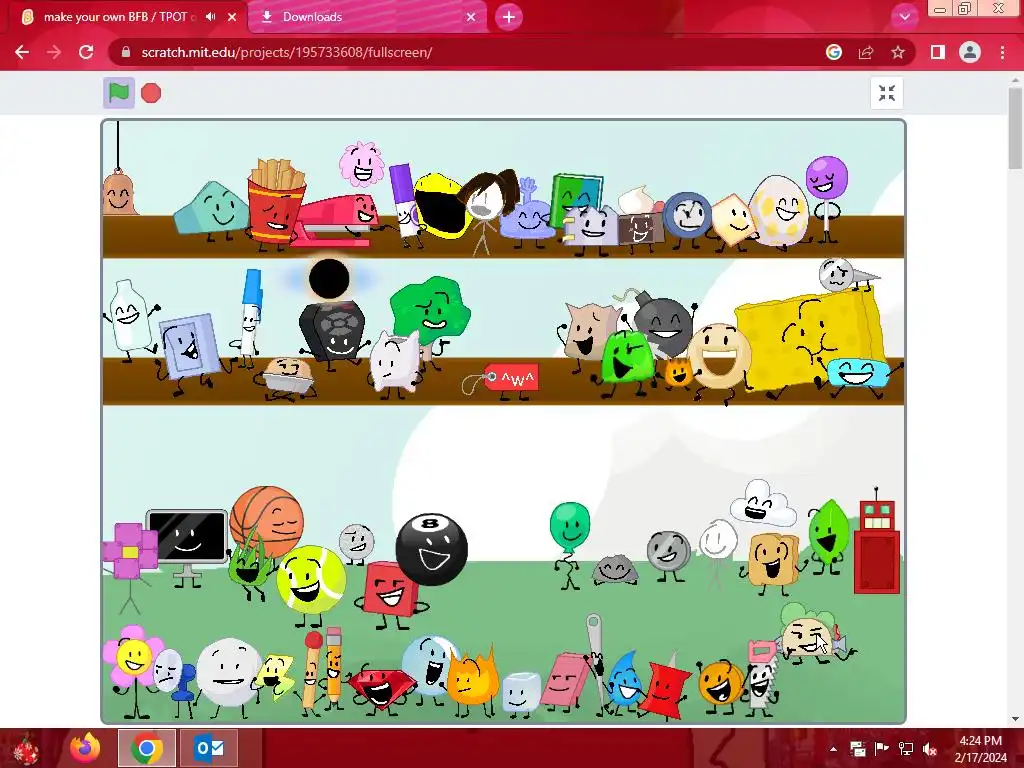This screenshot has height=768, width=1024.
Task: Click the Chrome taskbar icon
Action: pos(147,748)
